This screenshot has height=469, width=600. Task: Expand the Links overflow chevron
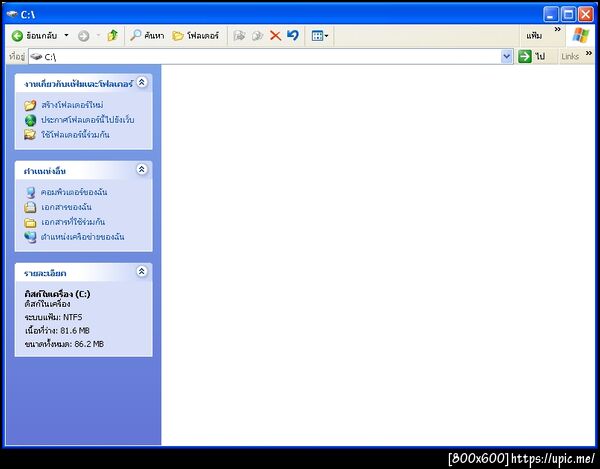coord(589,53)
